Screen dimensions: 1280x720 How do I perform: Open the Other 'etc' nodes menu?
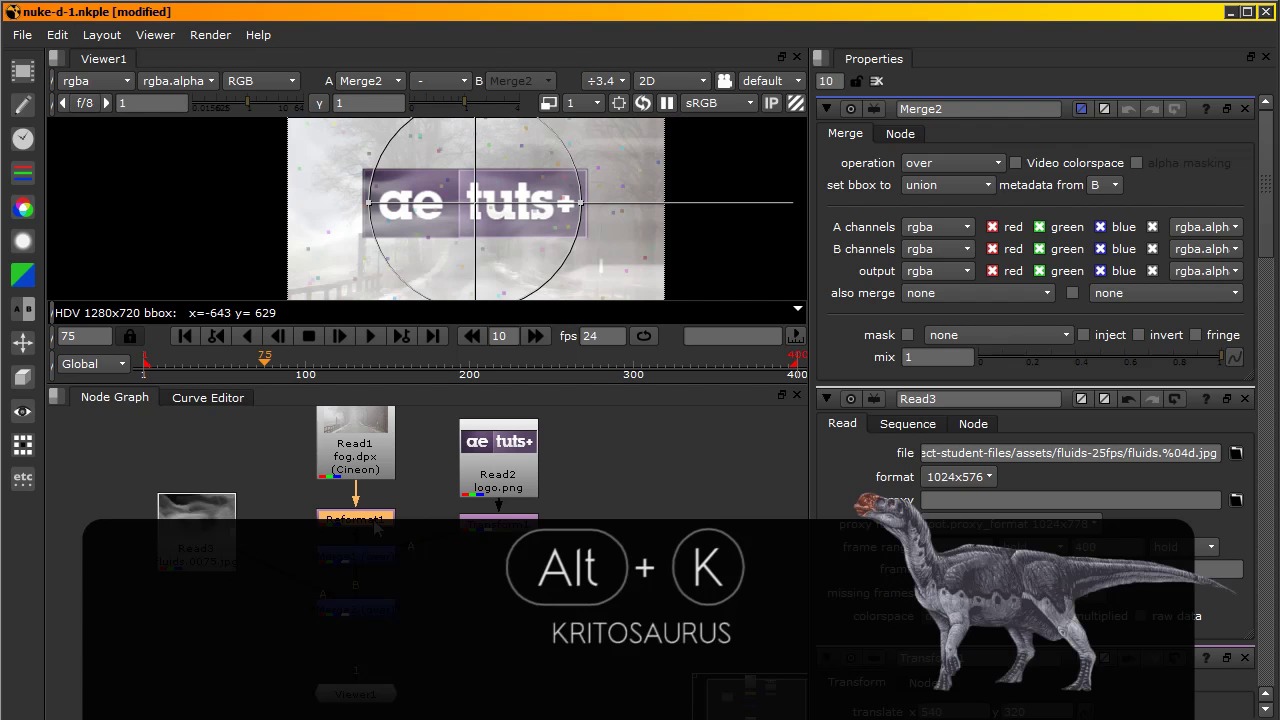(23, 477)
